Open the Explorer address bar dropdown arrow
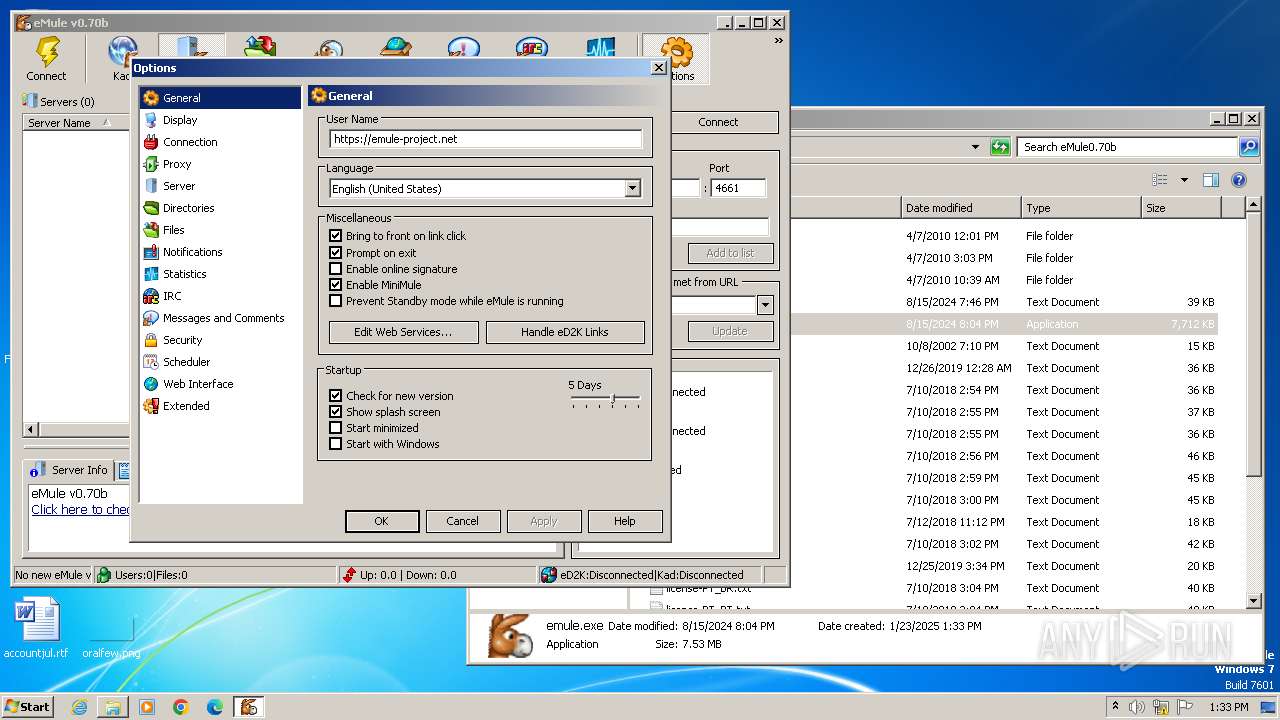Viewport: 1280px width, 720px height. coord(975,147)
